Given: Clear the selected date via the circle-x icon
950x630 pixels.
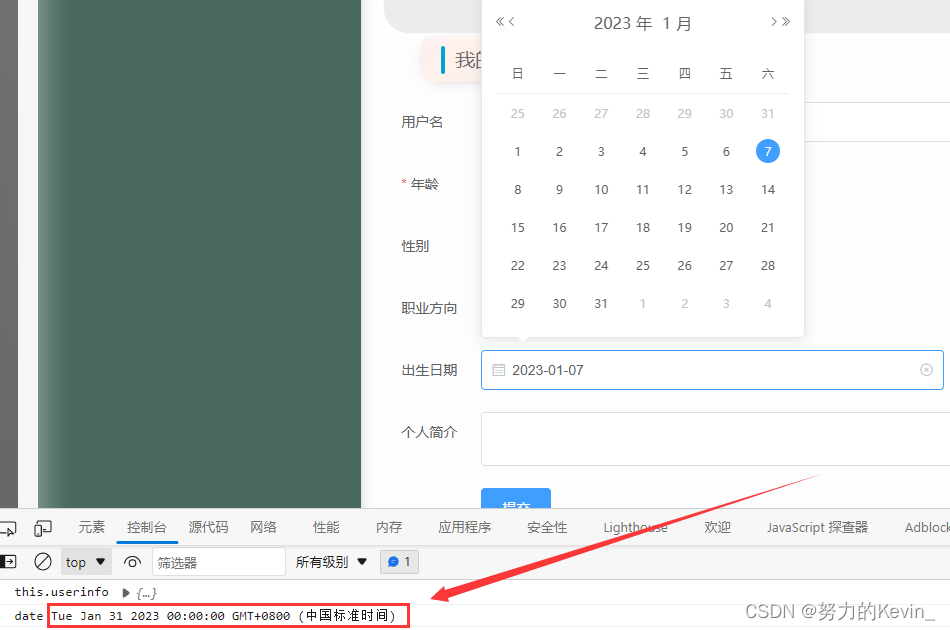Looking at the screenshot, I should click(925, 369).
